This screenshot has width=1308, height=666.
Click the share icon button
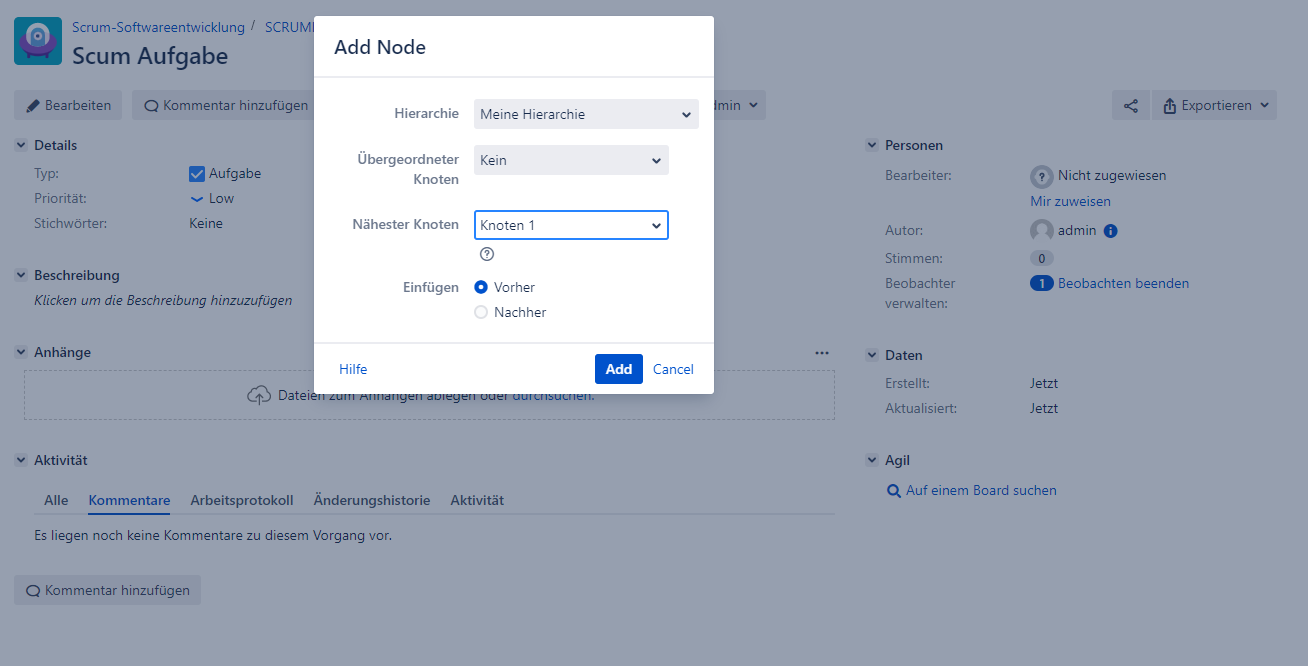[x=1130, y=105]
